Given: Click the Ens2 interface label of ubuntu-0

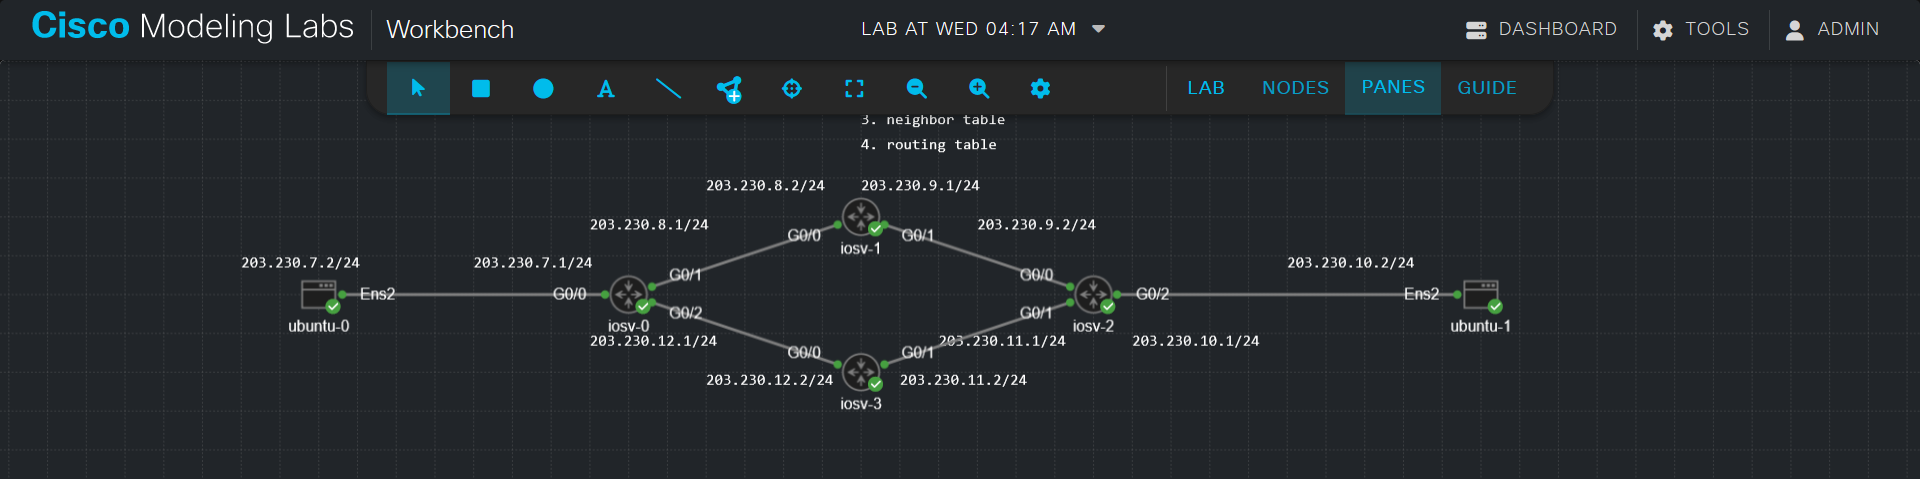Looking at the screenshot, I should click(377, 294).
